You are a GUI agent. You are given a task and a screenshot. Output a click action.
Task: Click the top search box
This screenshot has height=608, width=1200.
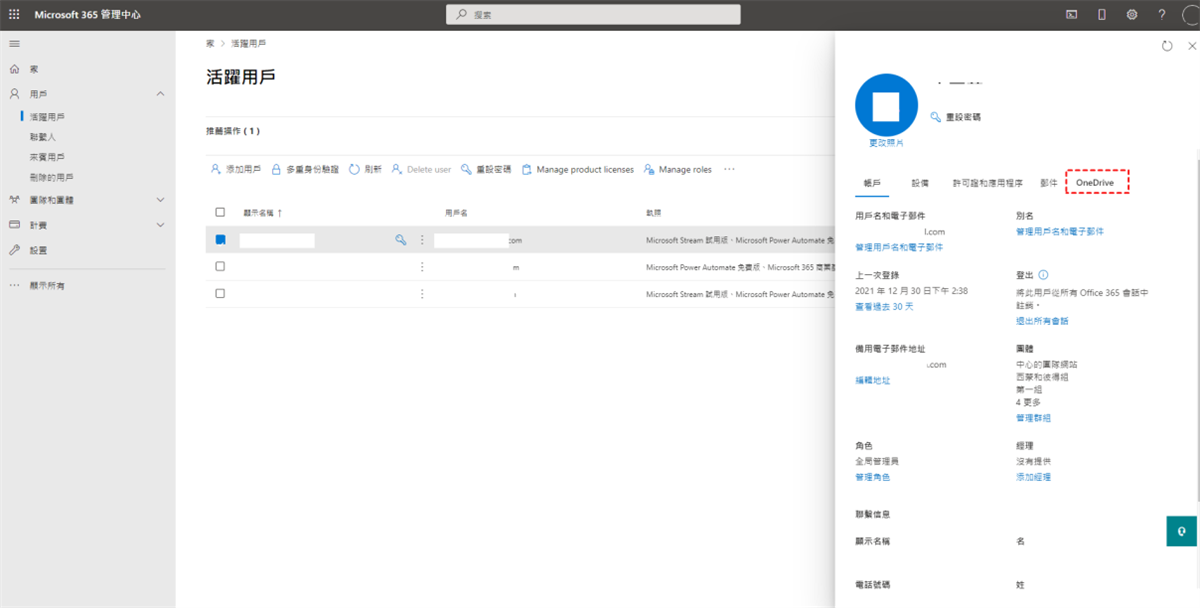click(593, 15)
